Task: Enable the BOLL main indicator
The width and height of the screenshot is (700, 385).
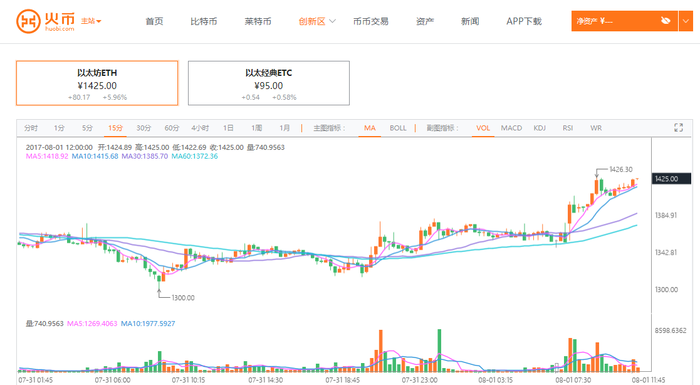Action: pos(398,128)
